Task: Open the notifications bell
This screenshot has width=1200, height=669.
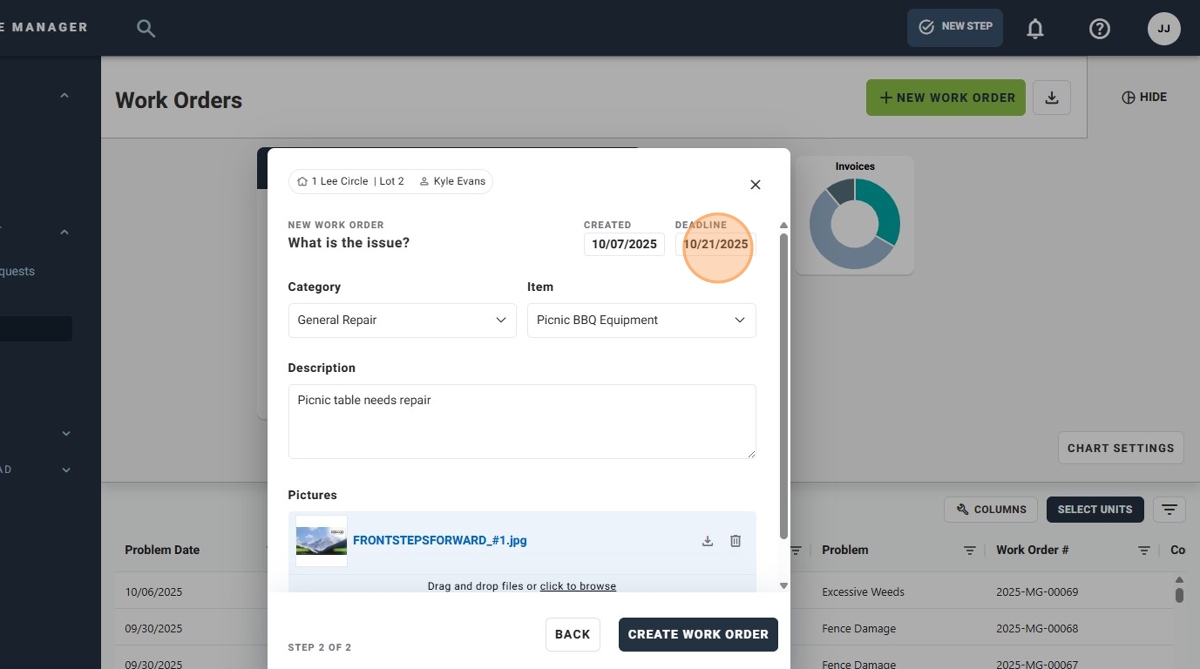Action: point(1035,28)
